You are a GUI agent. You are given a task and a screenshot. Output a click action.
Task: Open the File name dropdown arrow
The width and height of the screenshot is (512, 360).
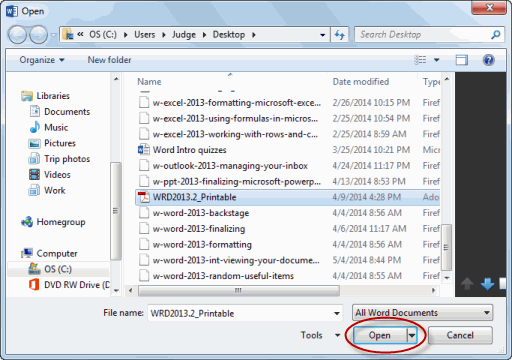pos(337,313)
